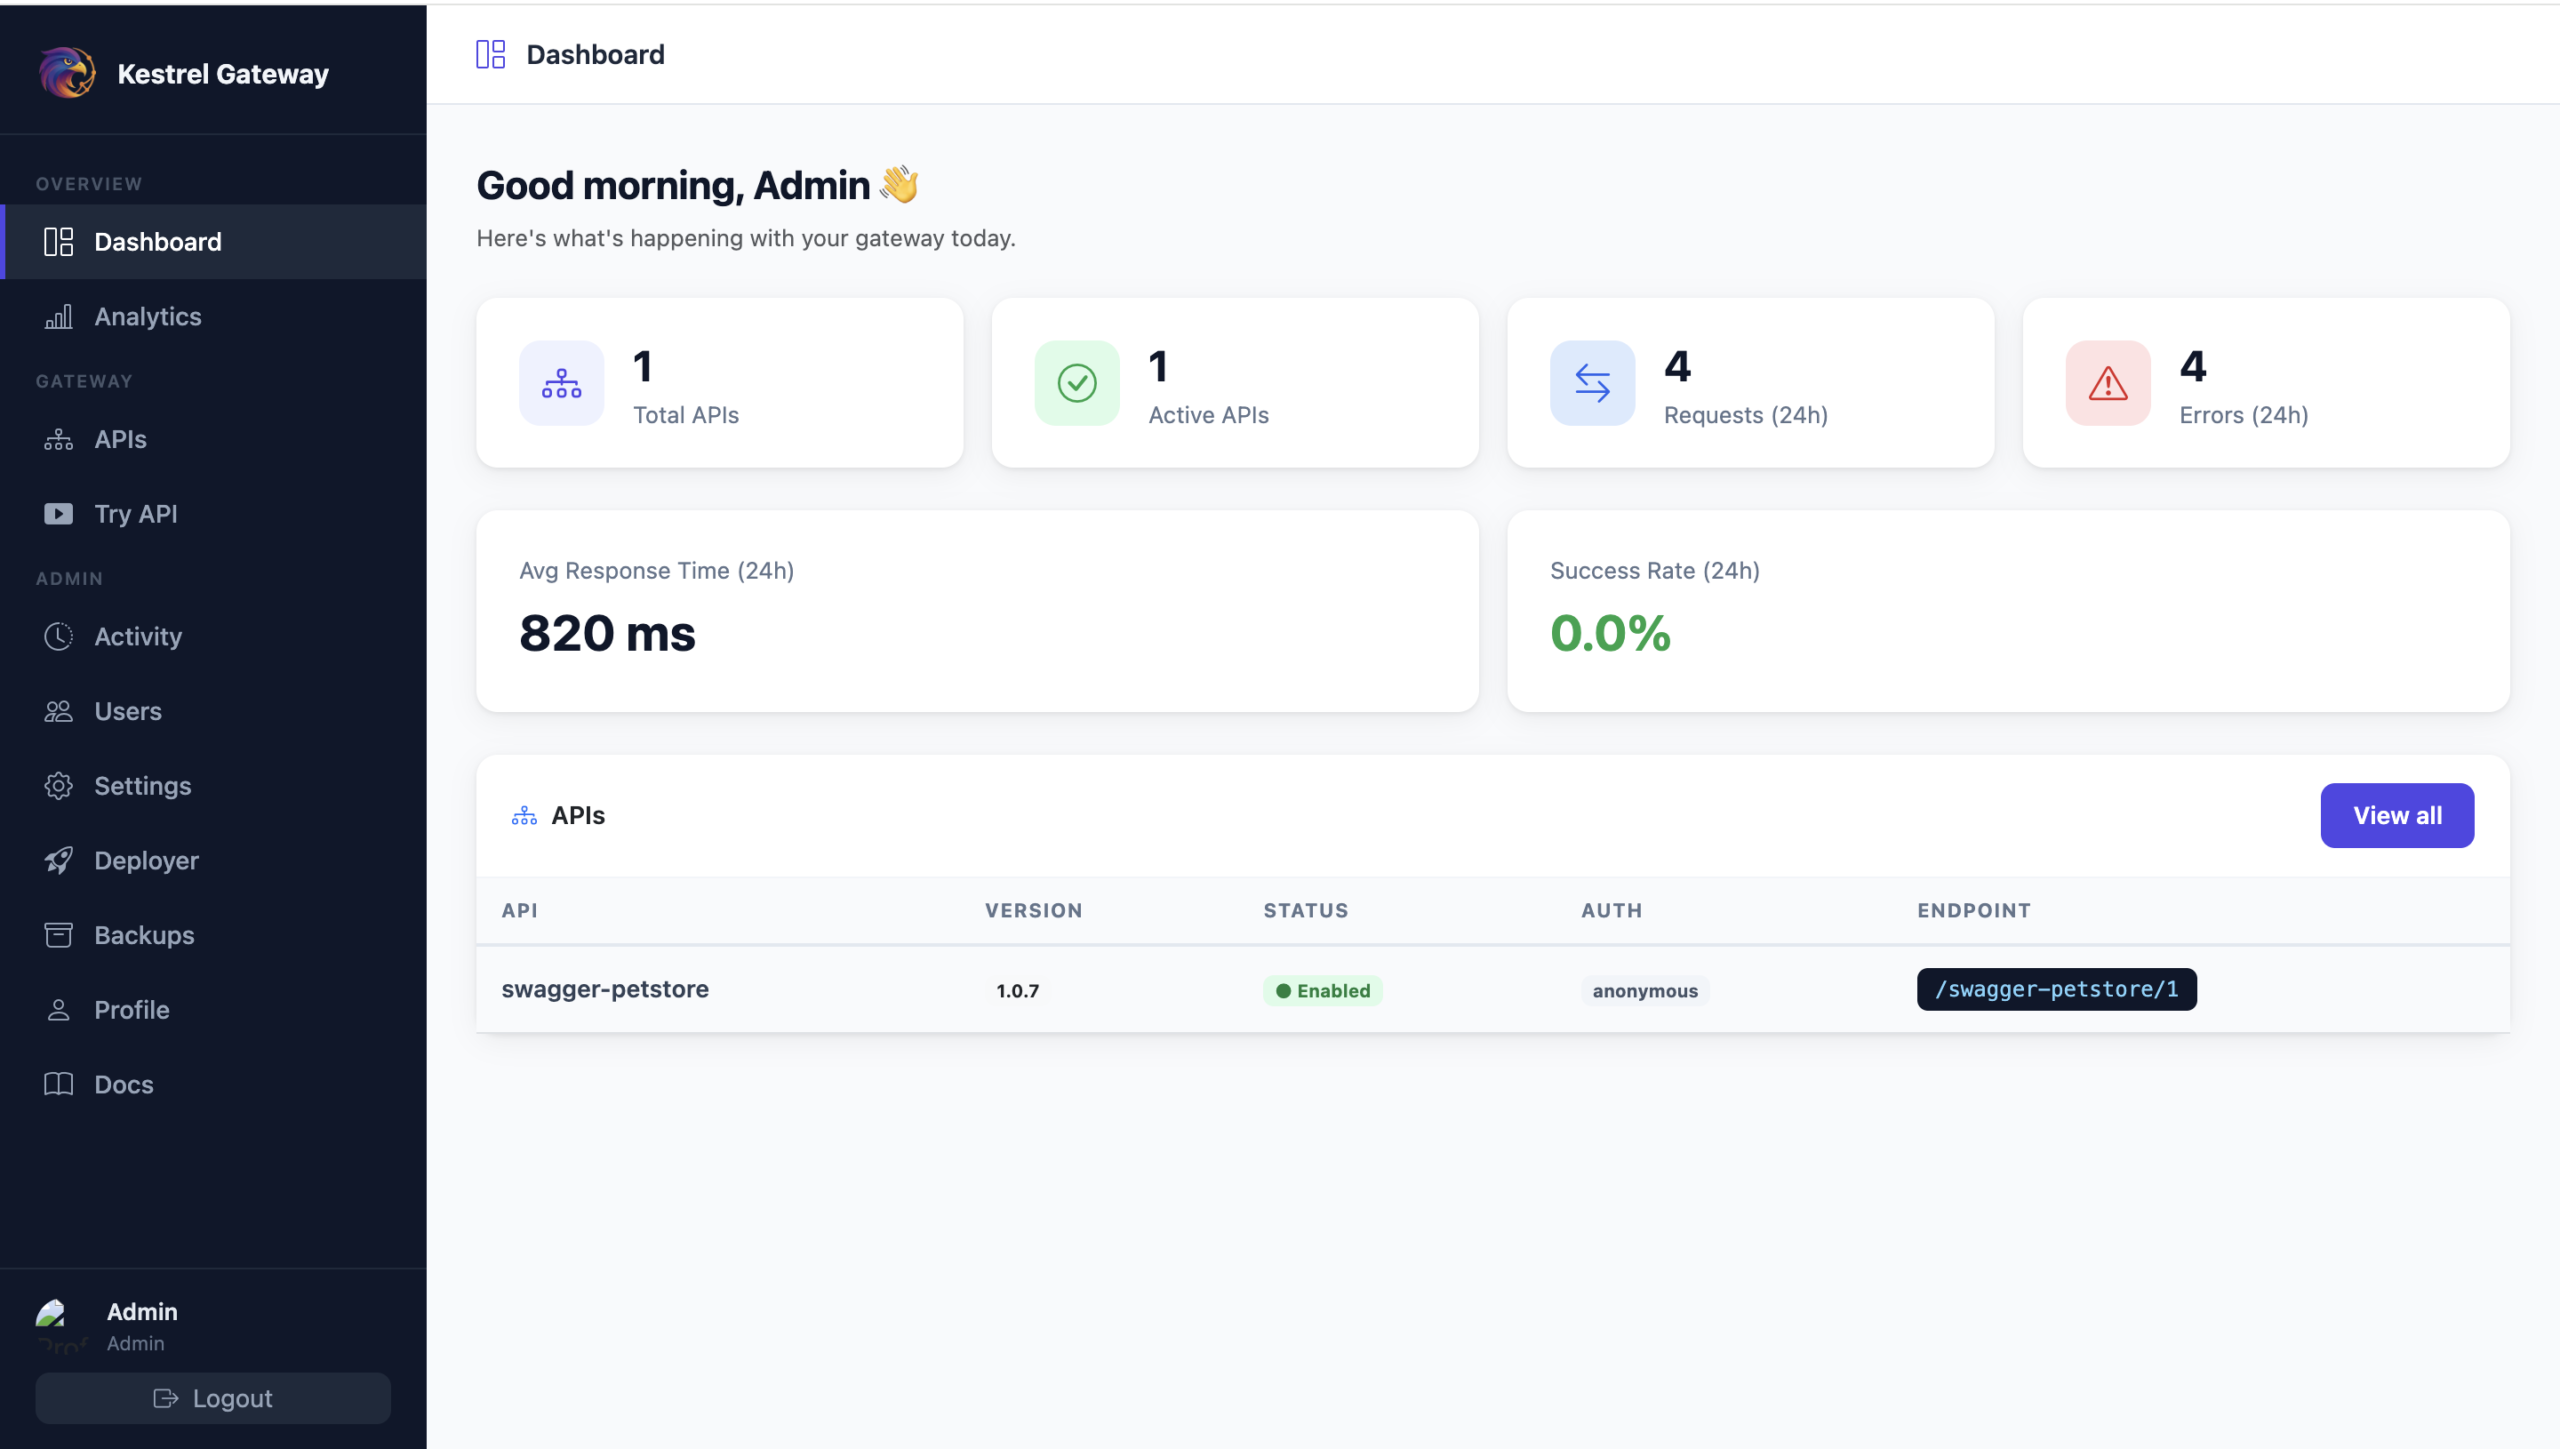Click the Try API play icon
This screenshot has width=2560, height=1449.
pyautogui.click(x=58, y=514)
